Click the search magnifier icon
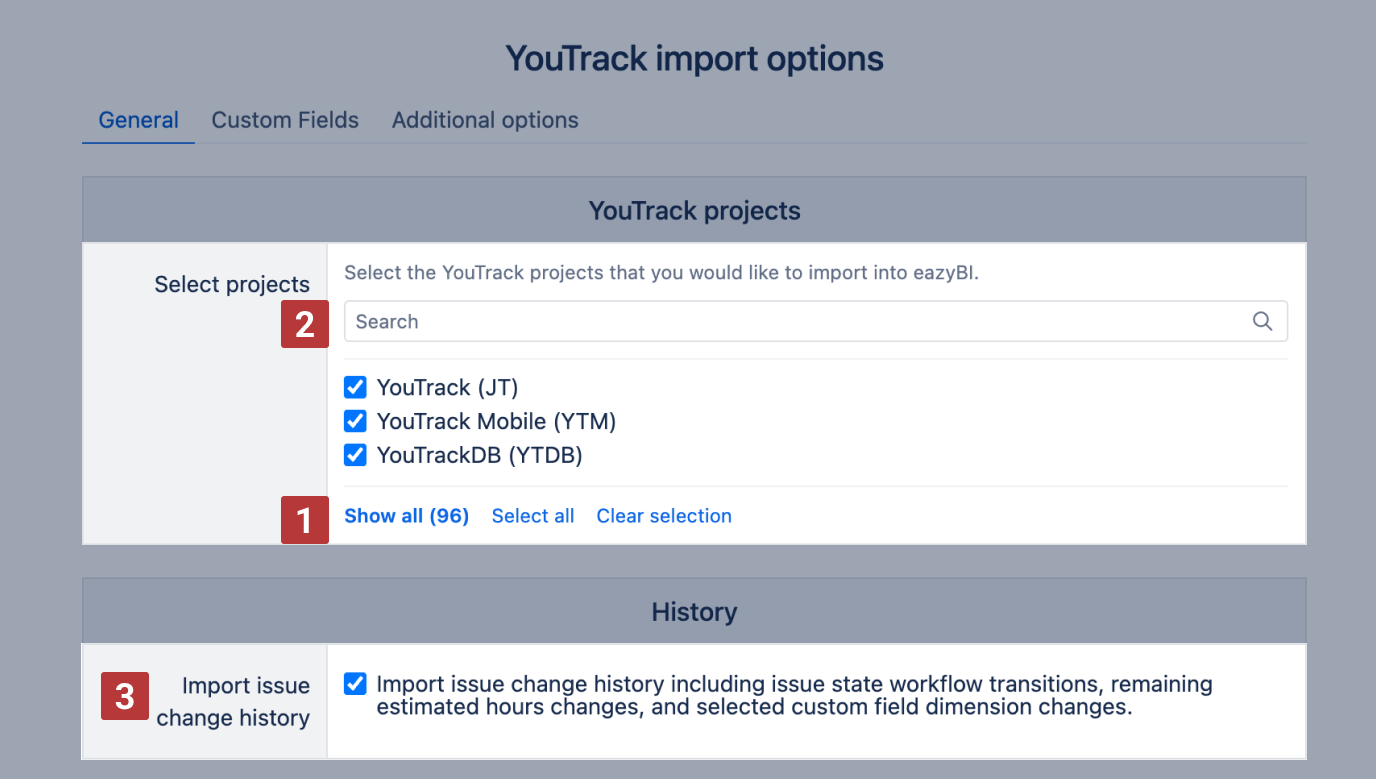Image resolution: width=1376 pixels, height=779 pixels. pos(1262,321)
